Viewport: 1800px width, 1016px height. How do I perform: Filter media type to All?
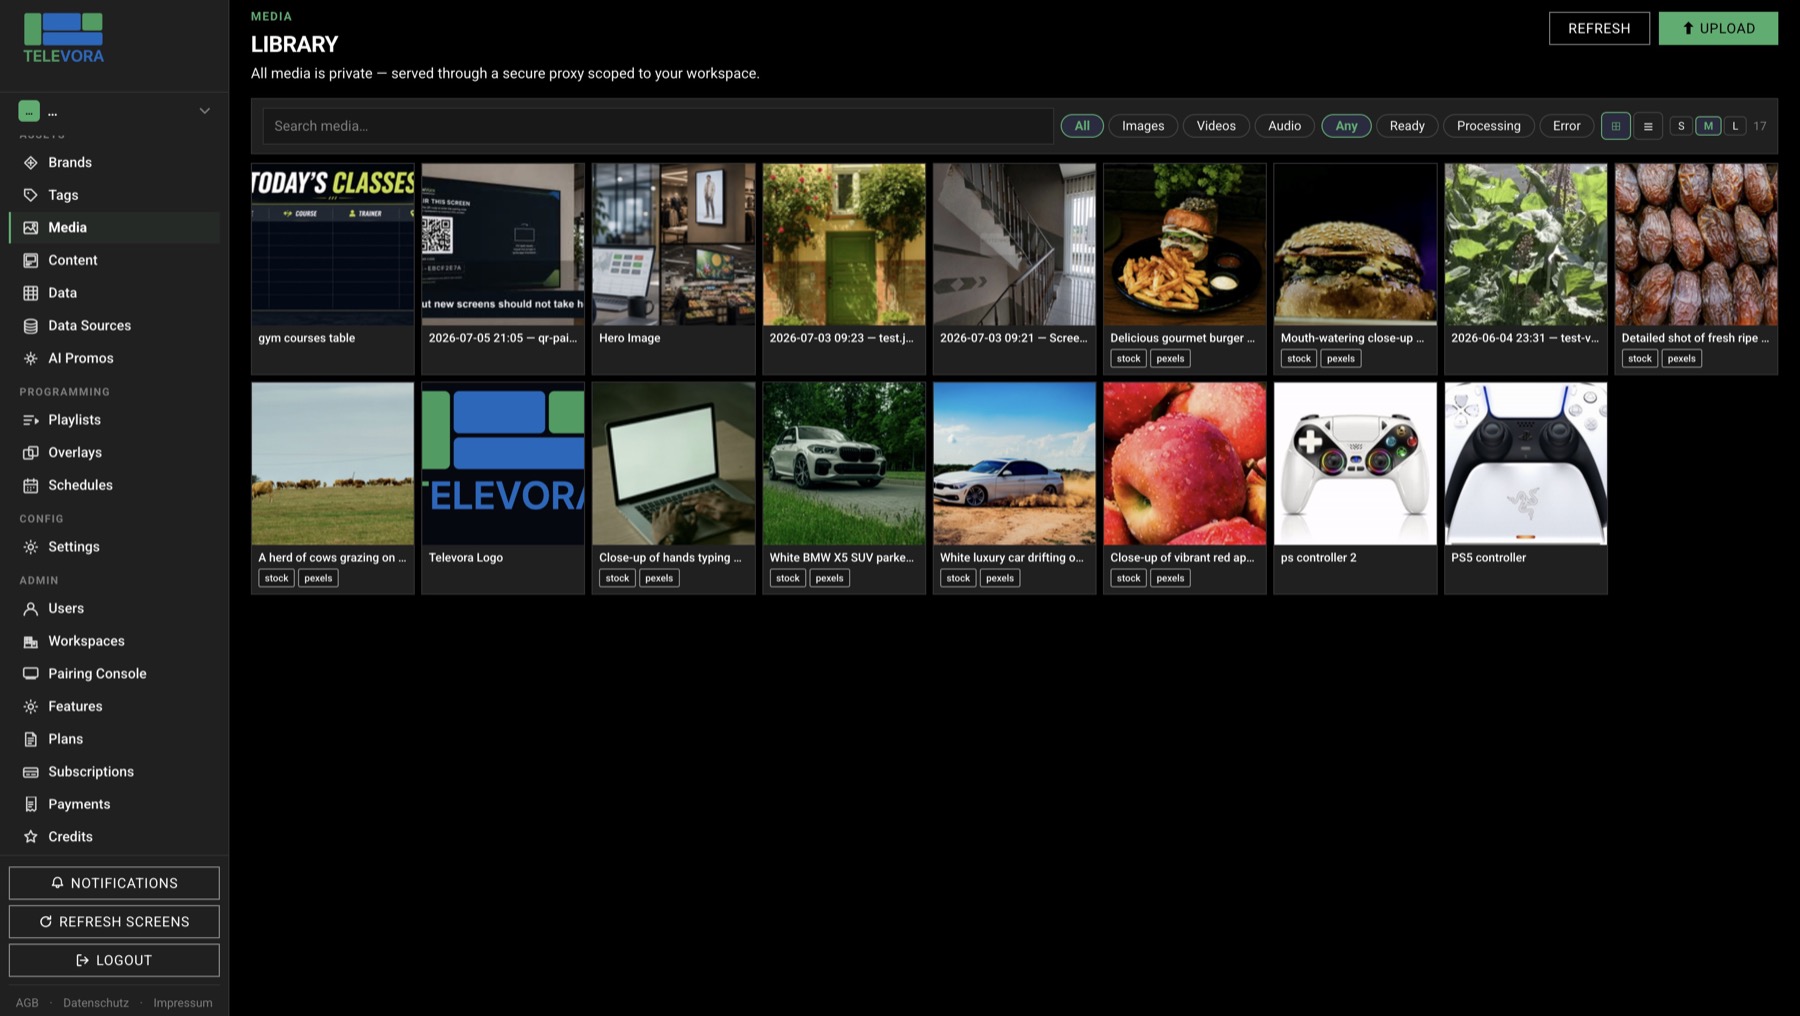pyautogui.click(x=1082, y=126)
